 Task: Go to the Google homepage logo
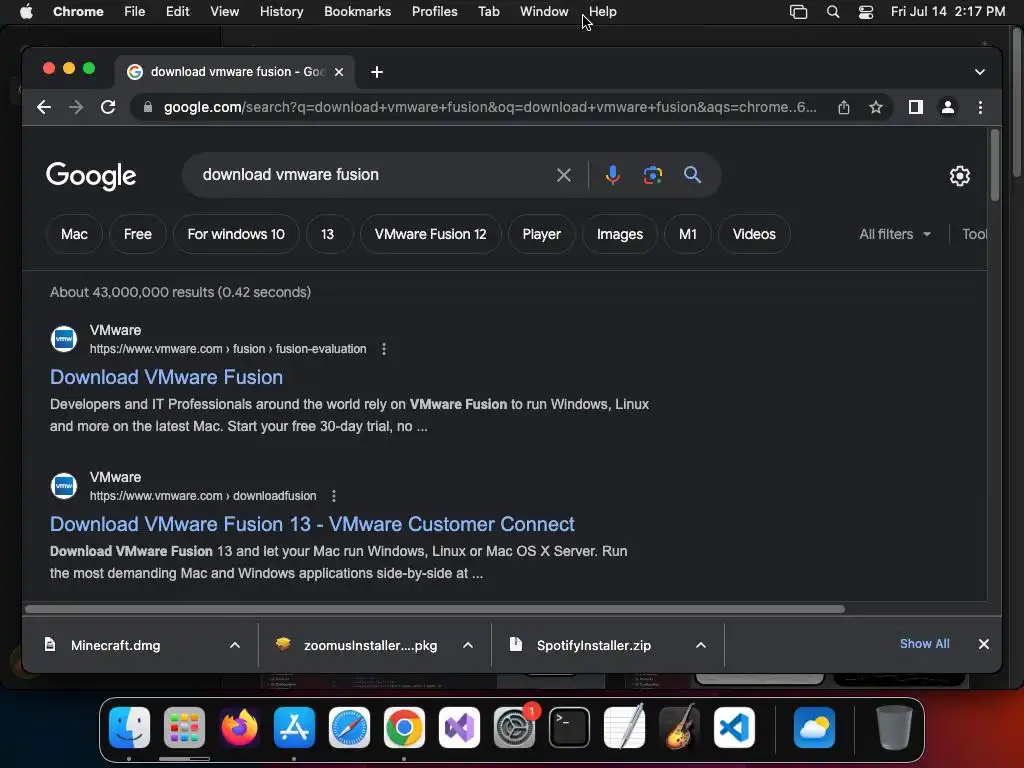(91, 175)
